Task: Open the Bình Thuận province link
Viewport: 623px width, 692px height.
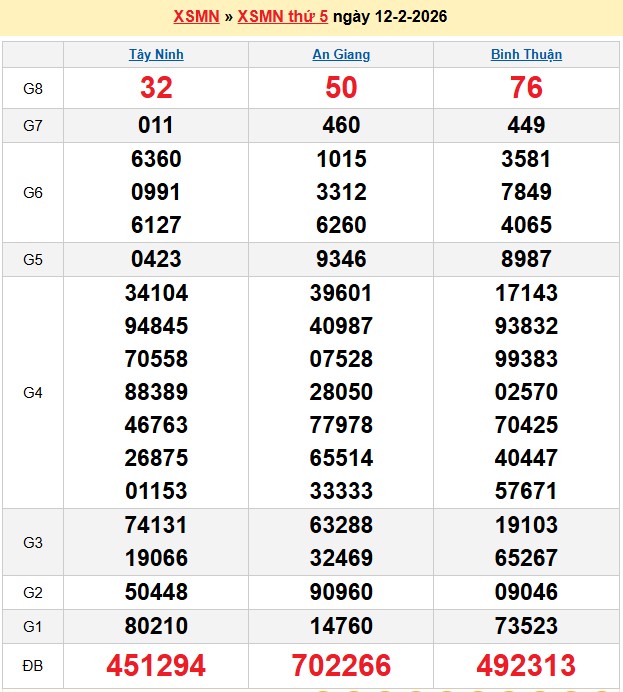Action: (x=526, y=55)
